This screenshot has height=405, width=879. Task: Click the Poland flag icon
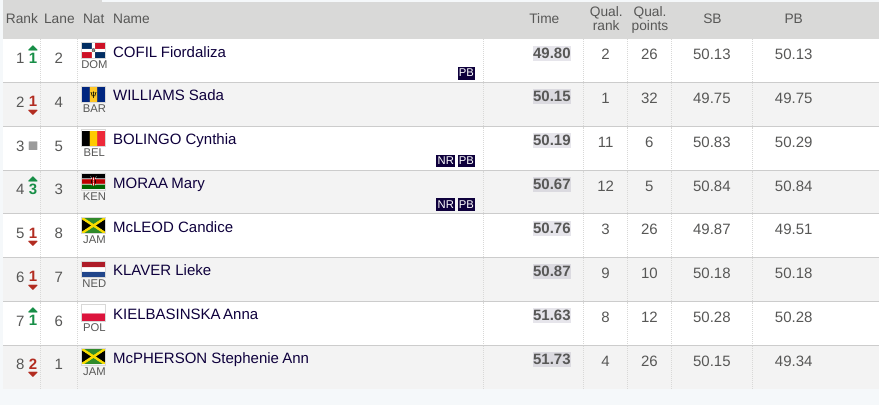pos(94,314)
